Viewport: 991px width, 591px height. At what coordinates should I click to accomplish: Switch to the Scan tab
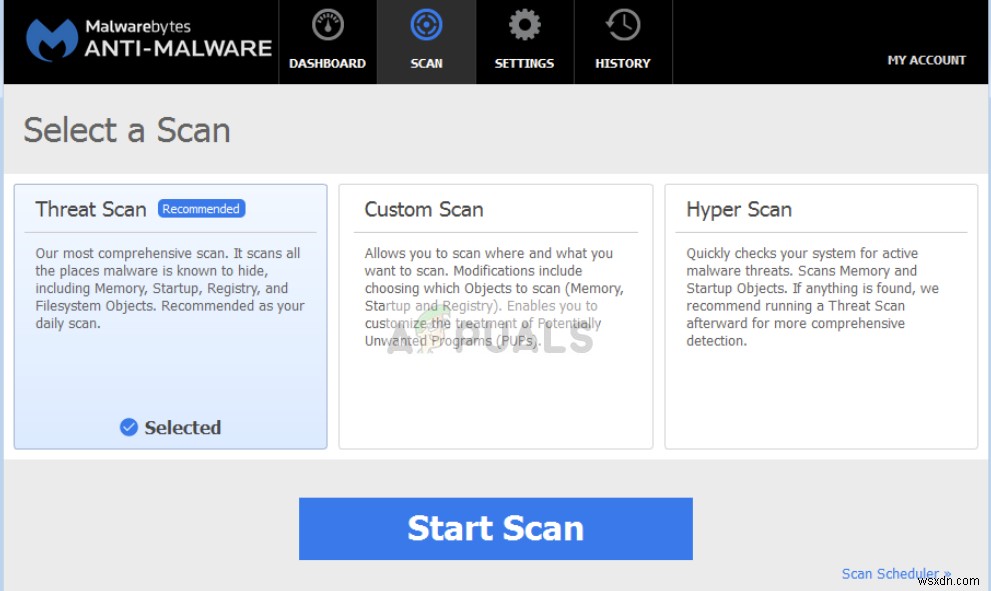pyautogui.click(x=426, y=42)
